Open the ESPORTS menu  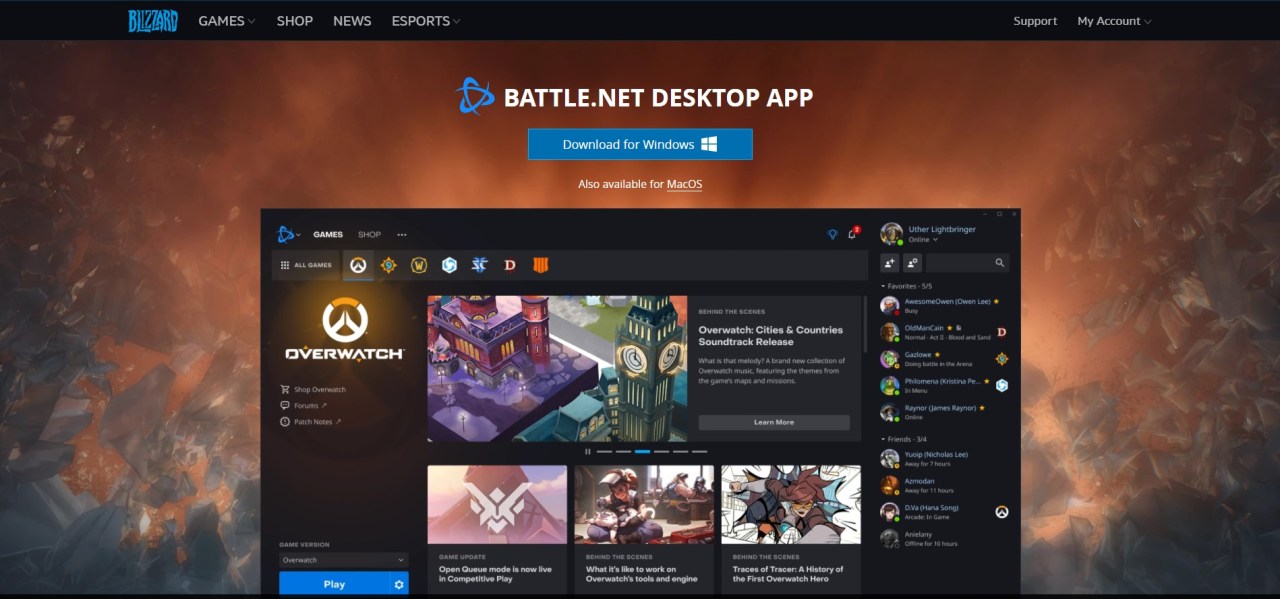[420, 20]
